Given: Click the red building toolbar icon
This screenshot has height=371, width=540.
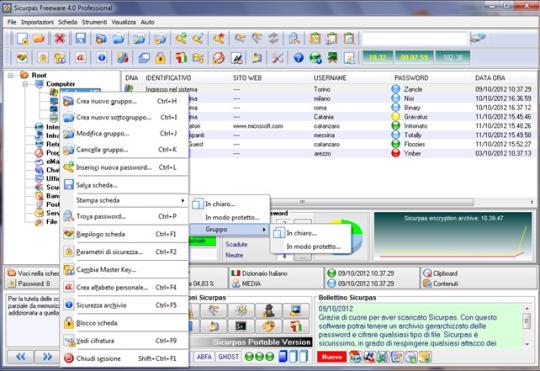Looking at the screenshot, I should [x=181, y=58].
